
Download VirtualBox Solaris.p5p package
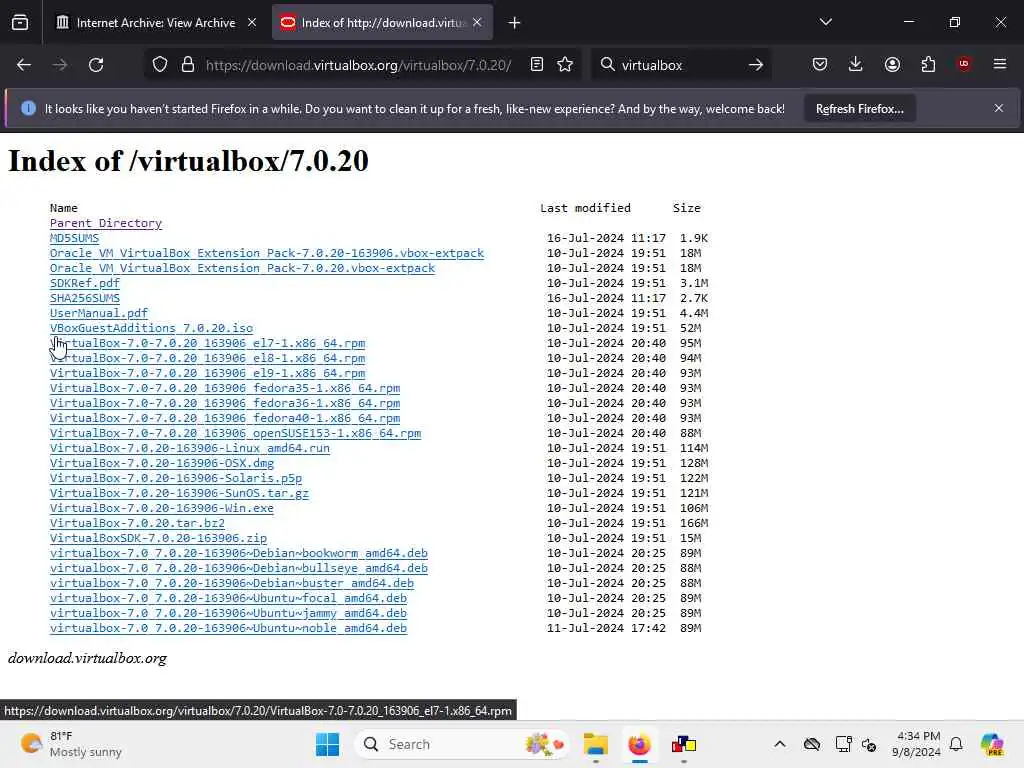pos(176,479)
